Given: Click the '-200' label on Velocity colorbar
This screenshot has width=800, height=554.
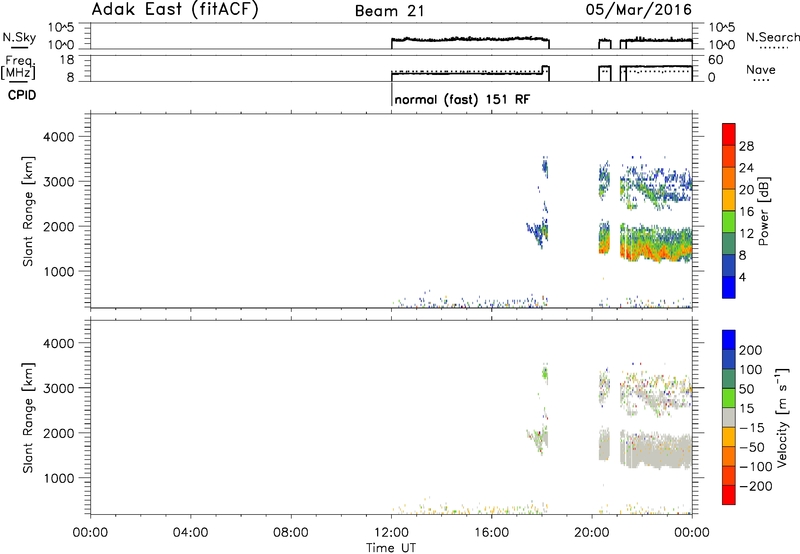Looking at the screenshot, I should point(756,486).
